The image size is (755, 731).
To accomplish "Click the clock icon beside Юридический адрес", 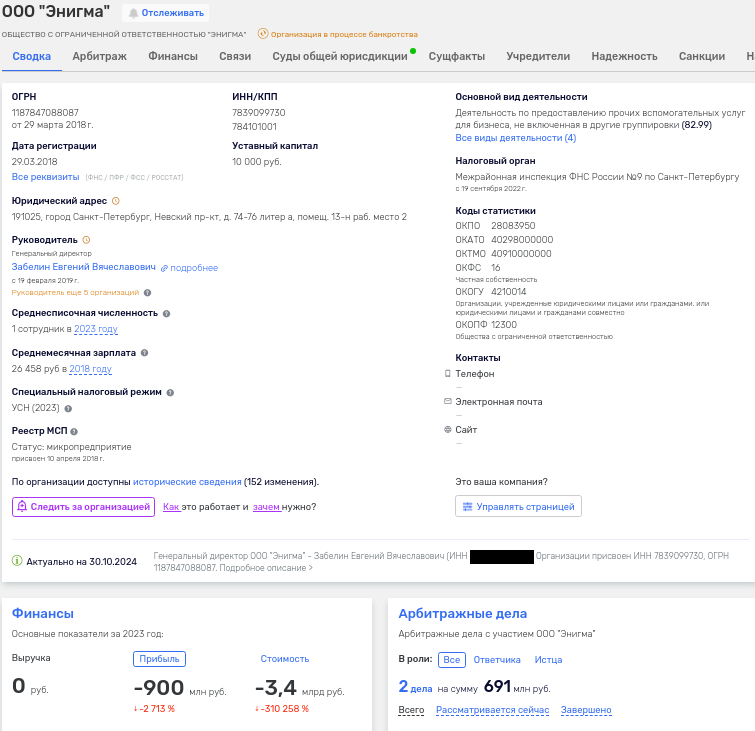I will pos(116,201).
